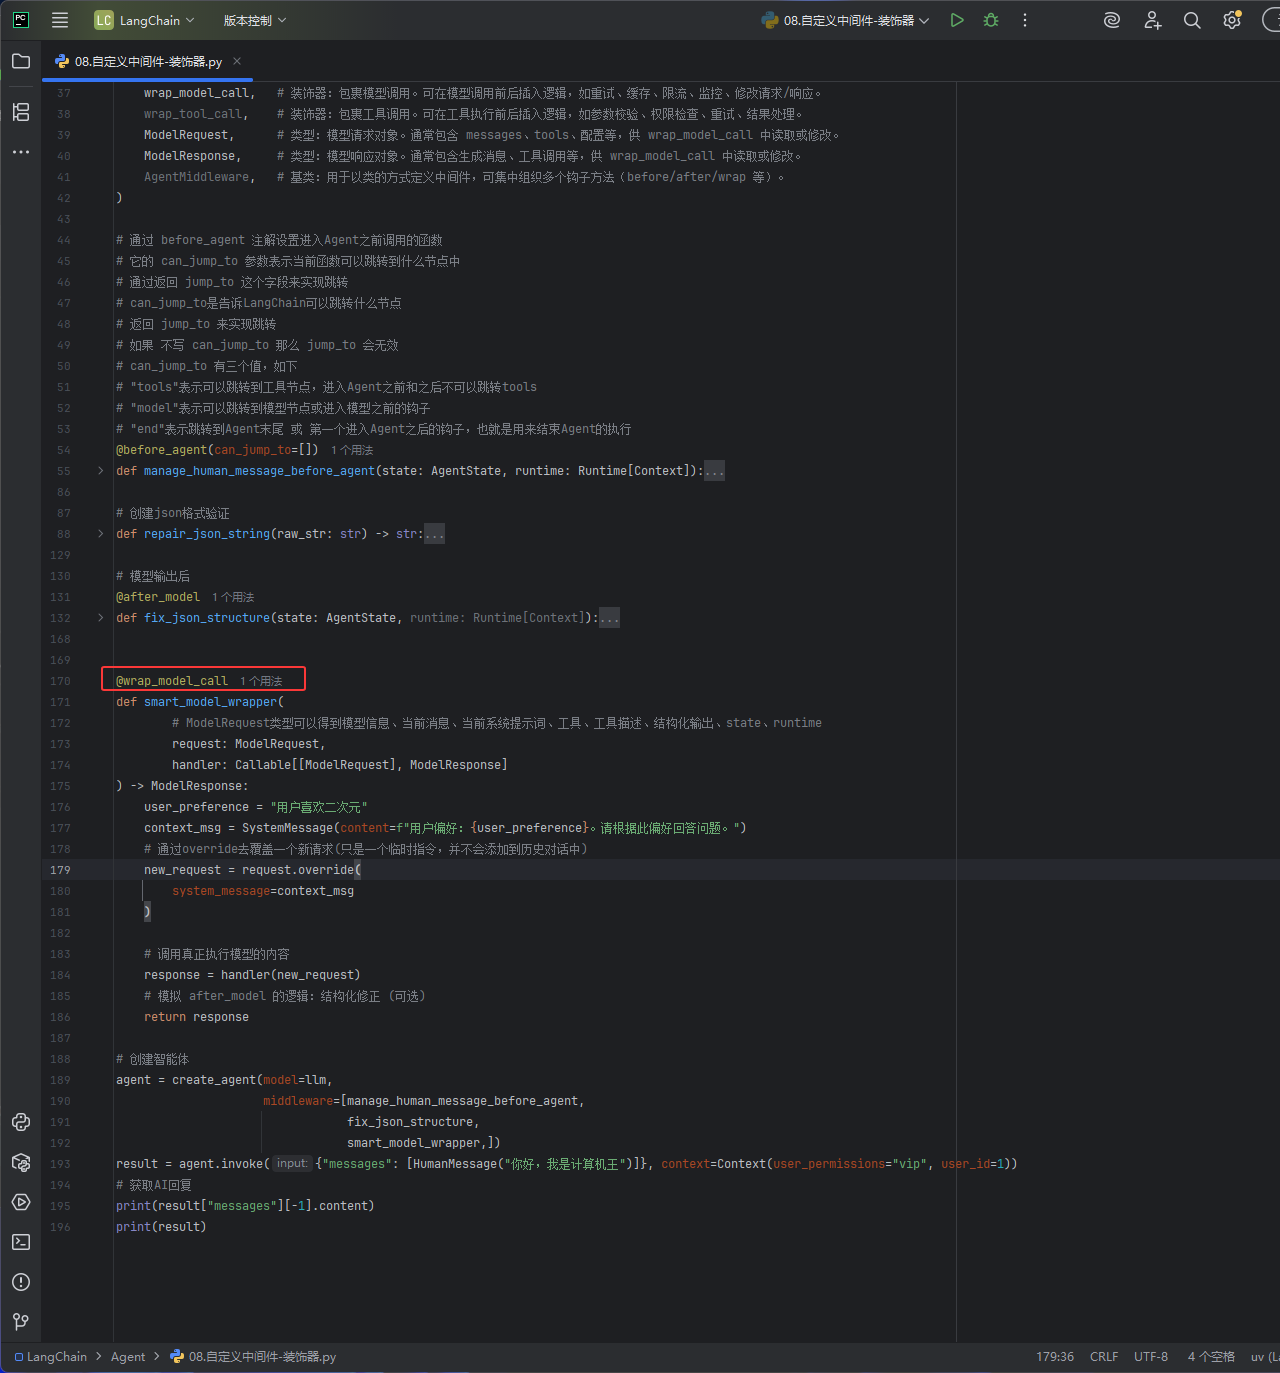Open the 版本控制 dropdown menu
This screenshot has height=1373, width=1280.
pyautogui.click(x=254, y=20)
